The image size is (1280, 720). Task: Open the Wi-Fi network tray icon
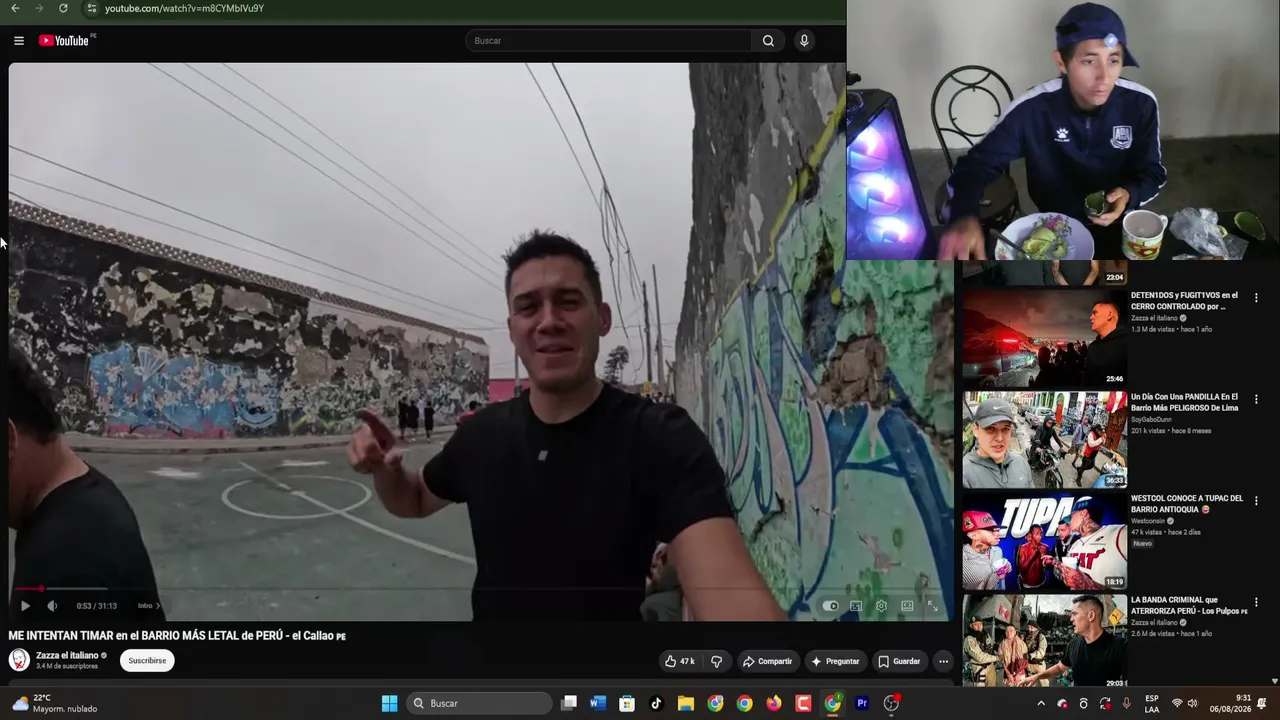click(x=1177, y=704)
